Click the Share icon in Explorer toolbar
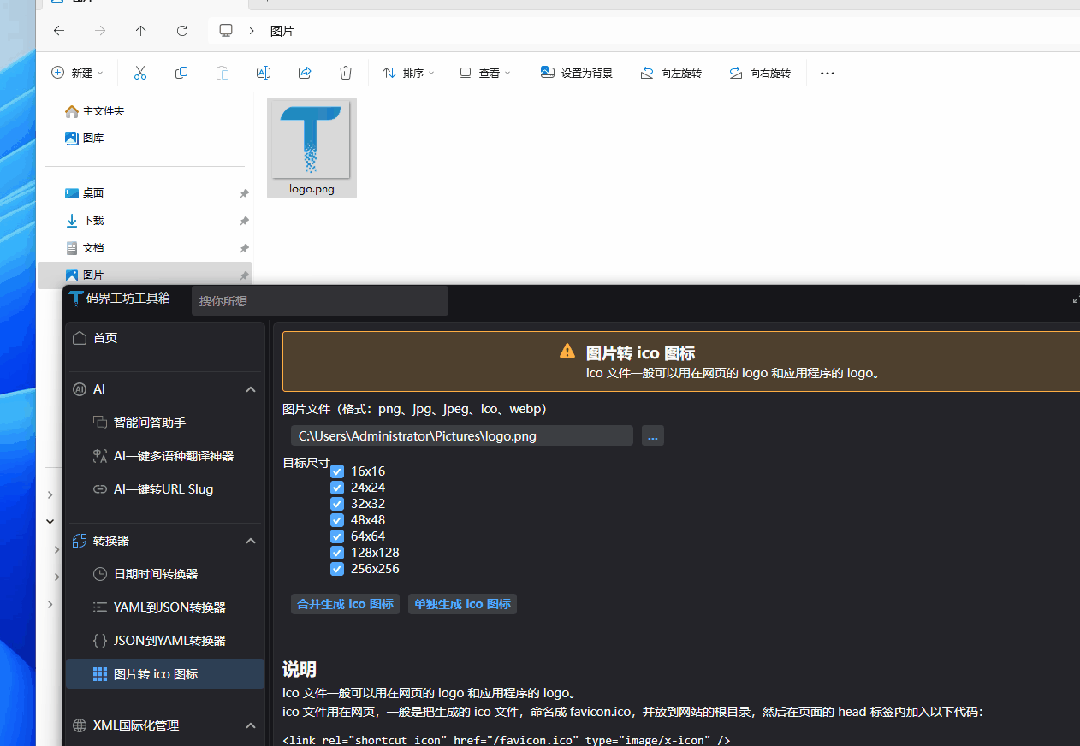The image size is (1080, 746). [304, 73]
